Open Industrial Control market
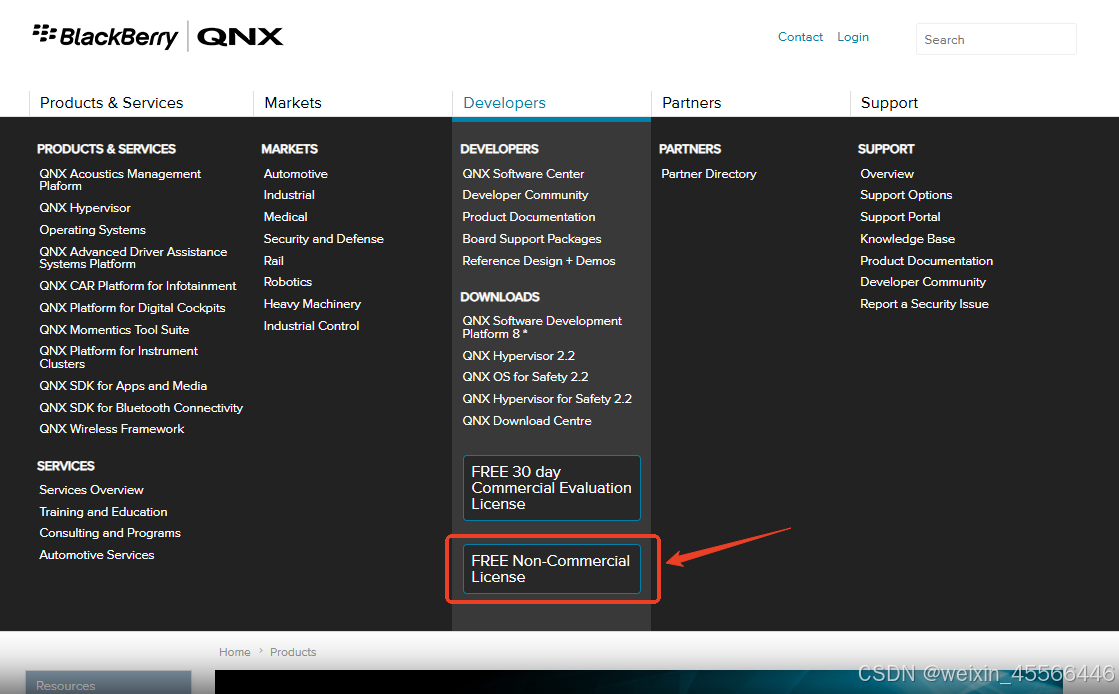The image size is (1119, 694). tap(311, 326)
